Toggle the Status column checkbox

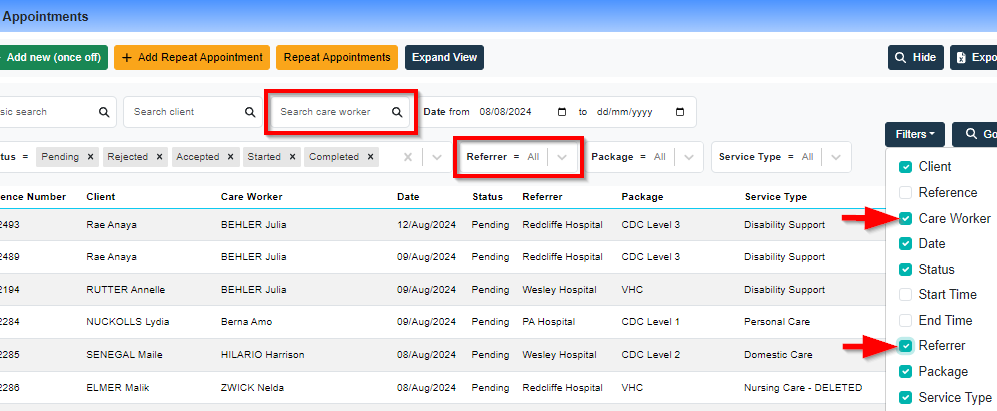[x=905, y=269]
